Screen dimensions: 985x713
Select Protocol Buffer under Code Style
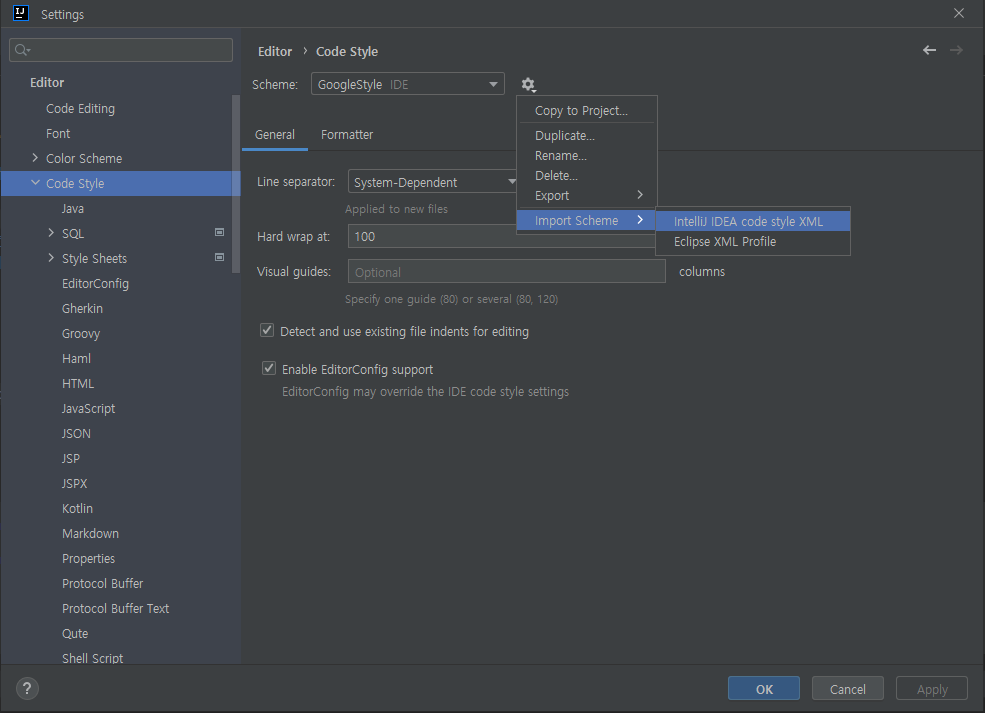tap(102, 584)
